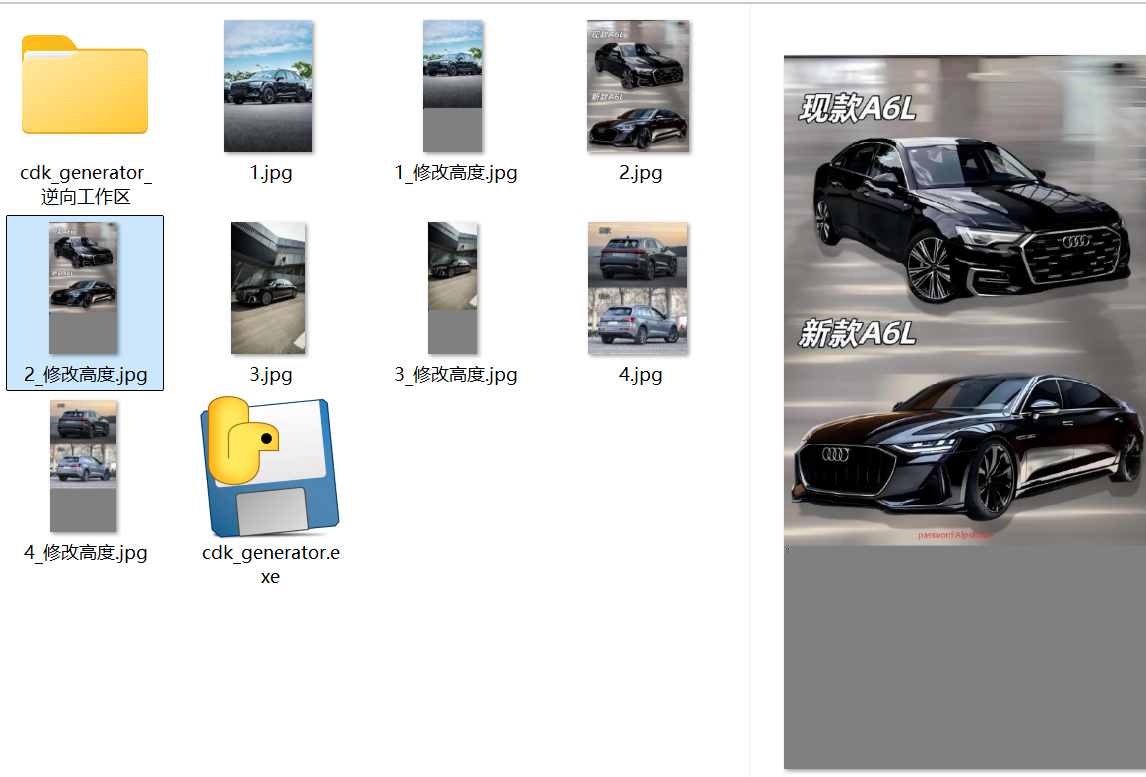
Task: Open the cdk_generator_逆向工作区 folder icon
Action: (x=85, y=84)
